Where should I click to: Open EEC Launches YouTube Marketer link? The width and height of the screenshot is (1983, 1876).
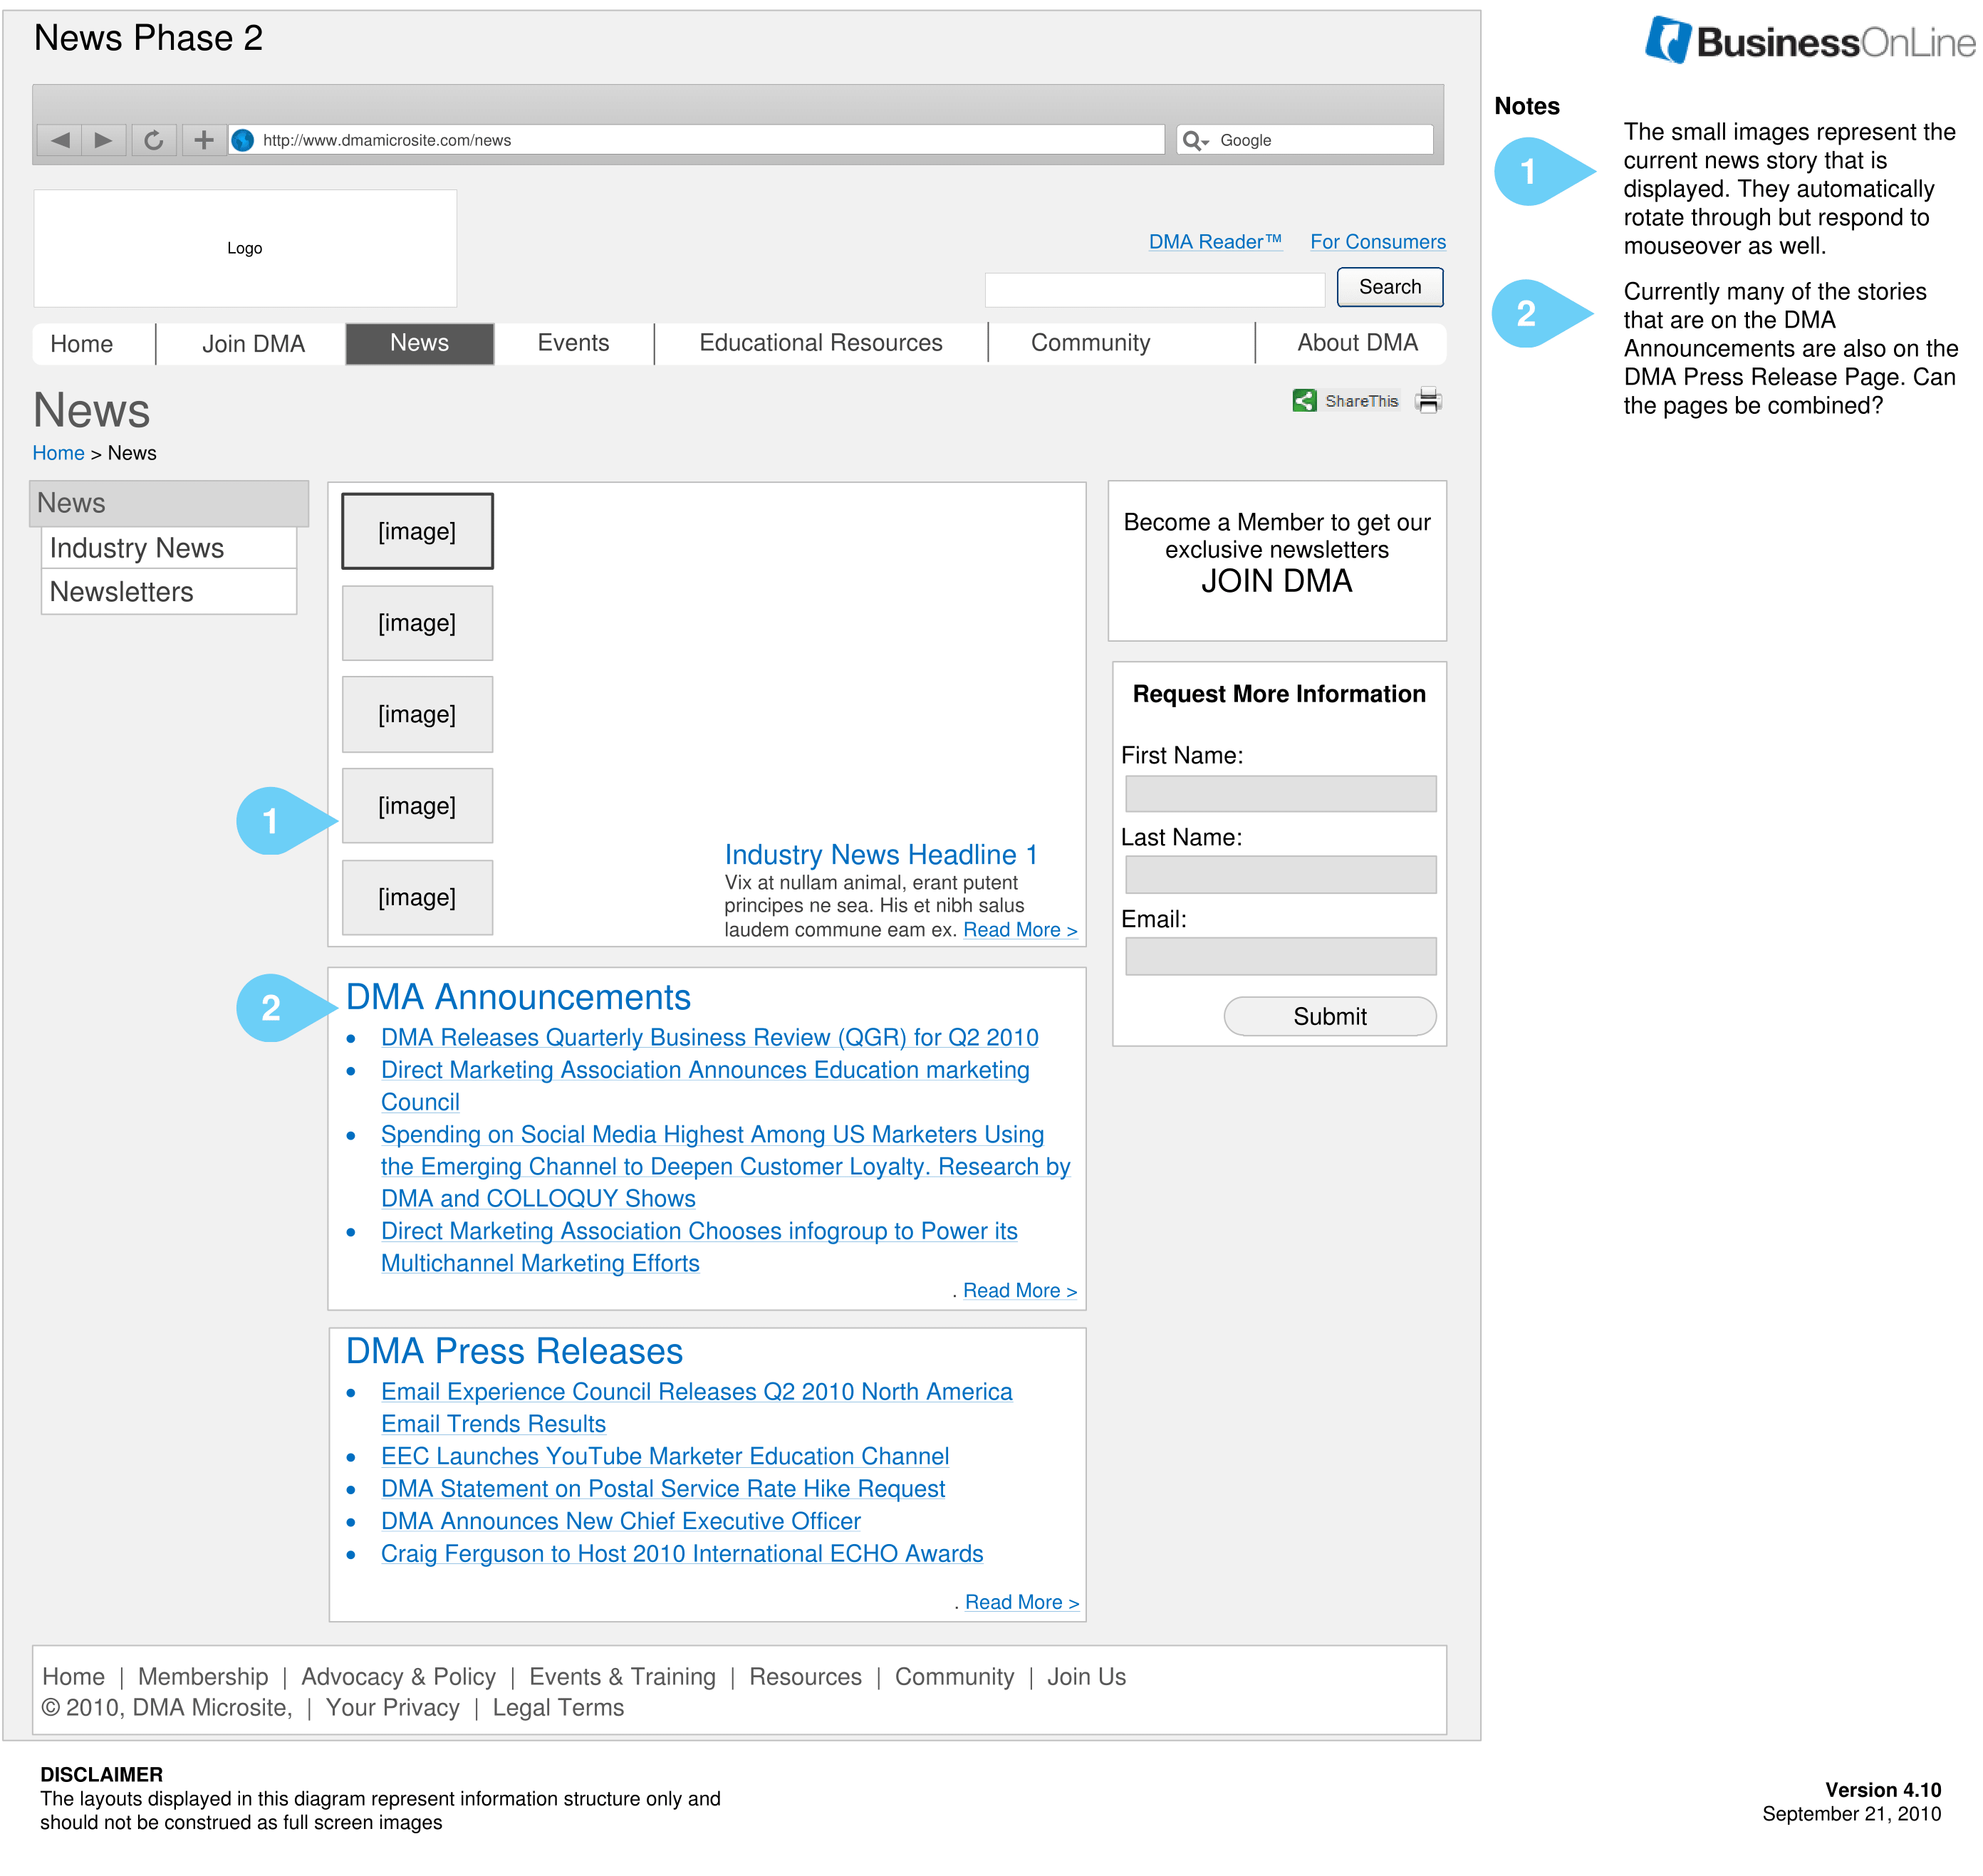click(x=665, y=1457)
